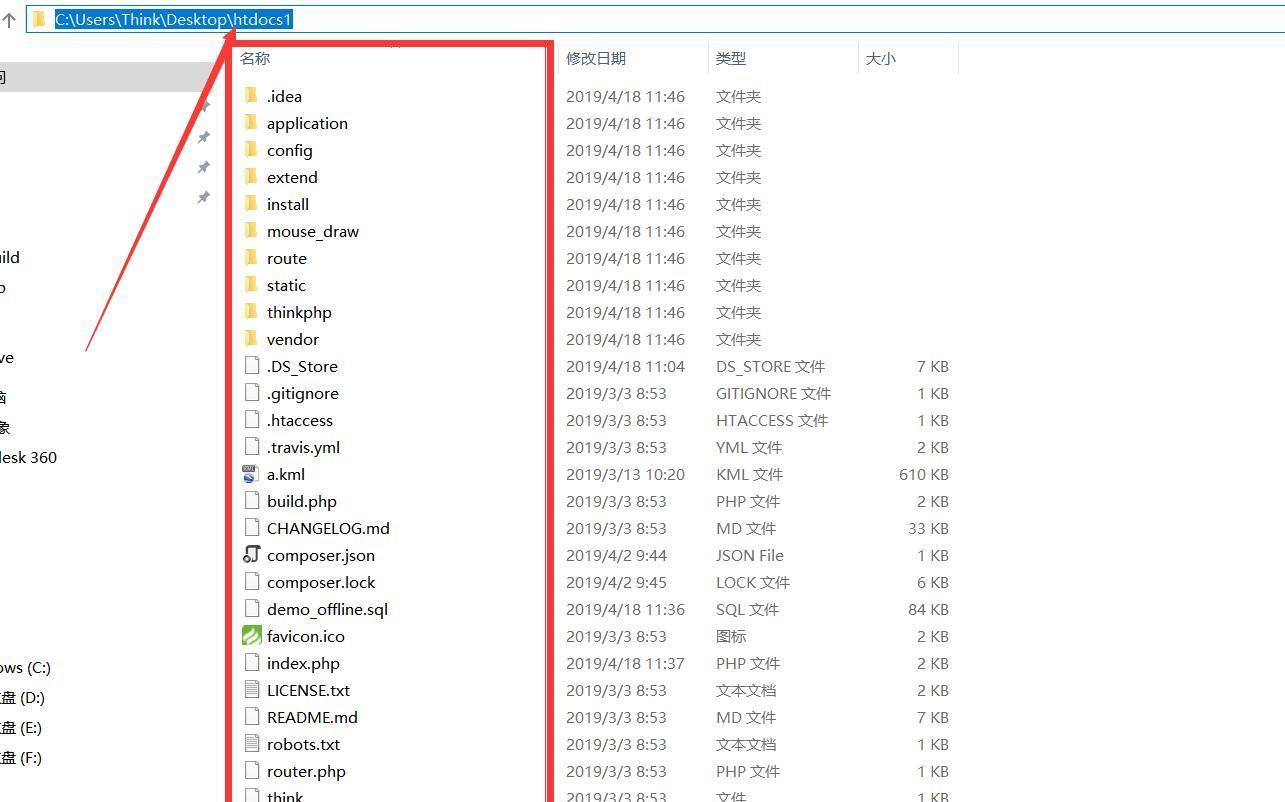
Task: Click the 2019/3/13 10:20 date cell
Action: pyautogui.click(x=625, y=474)
